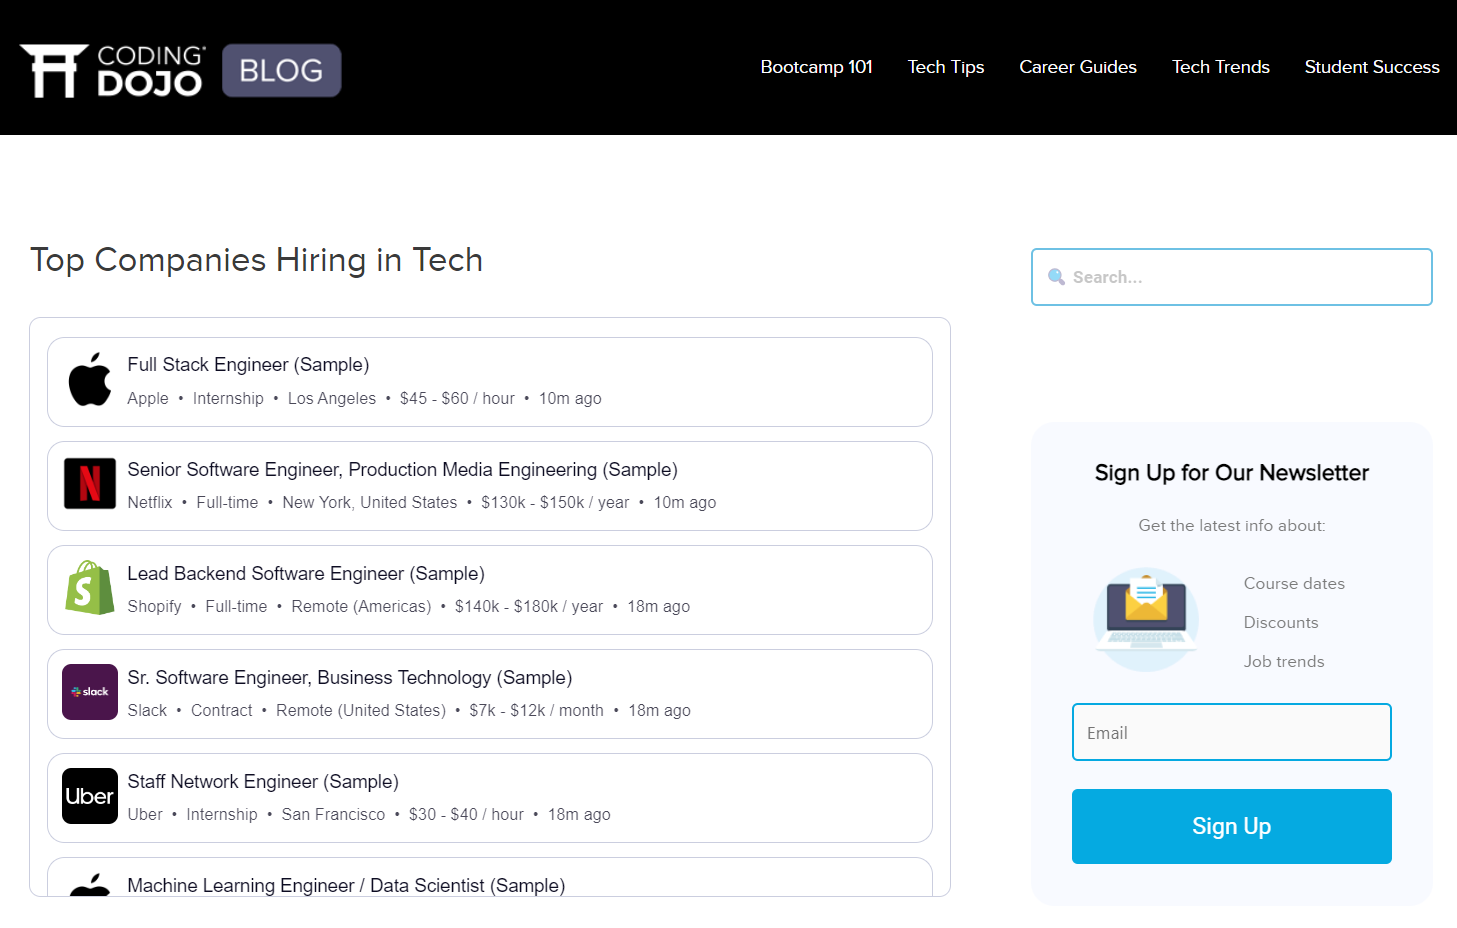This screenshot has height=928, width=1457.
Task: Click the Email input field
Action: click(x=1232, y=732)
